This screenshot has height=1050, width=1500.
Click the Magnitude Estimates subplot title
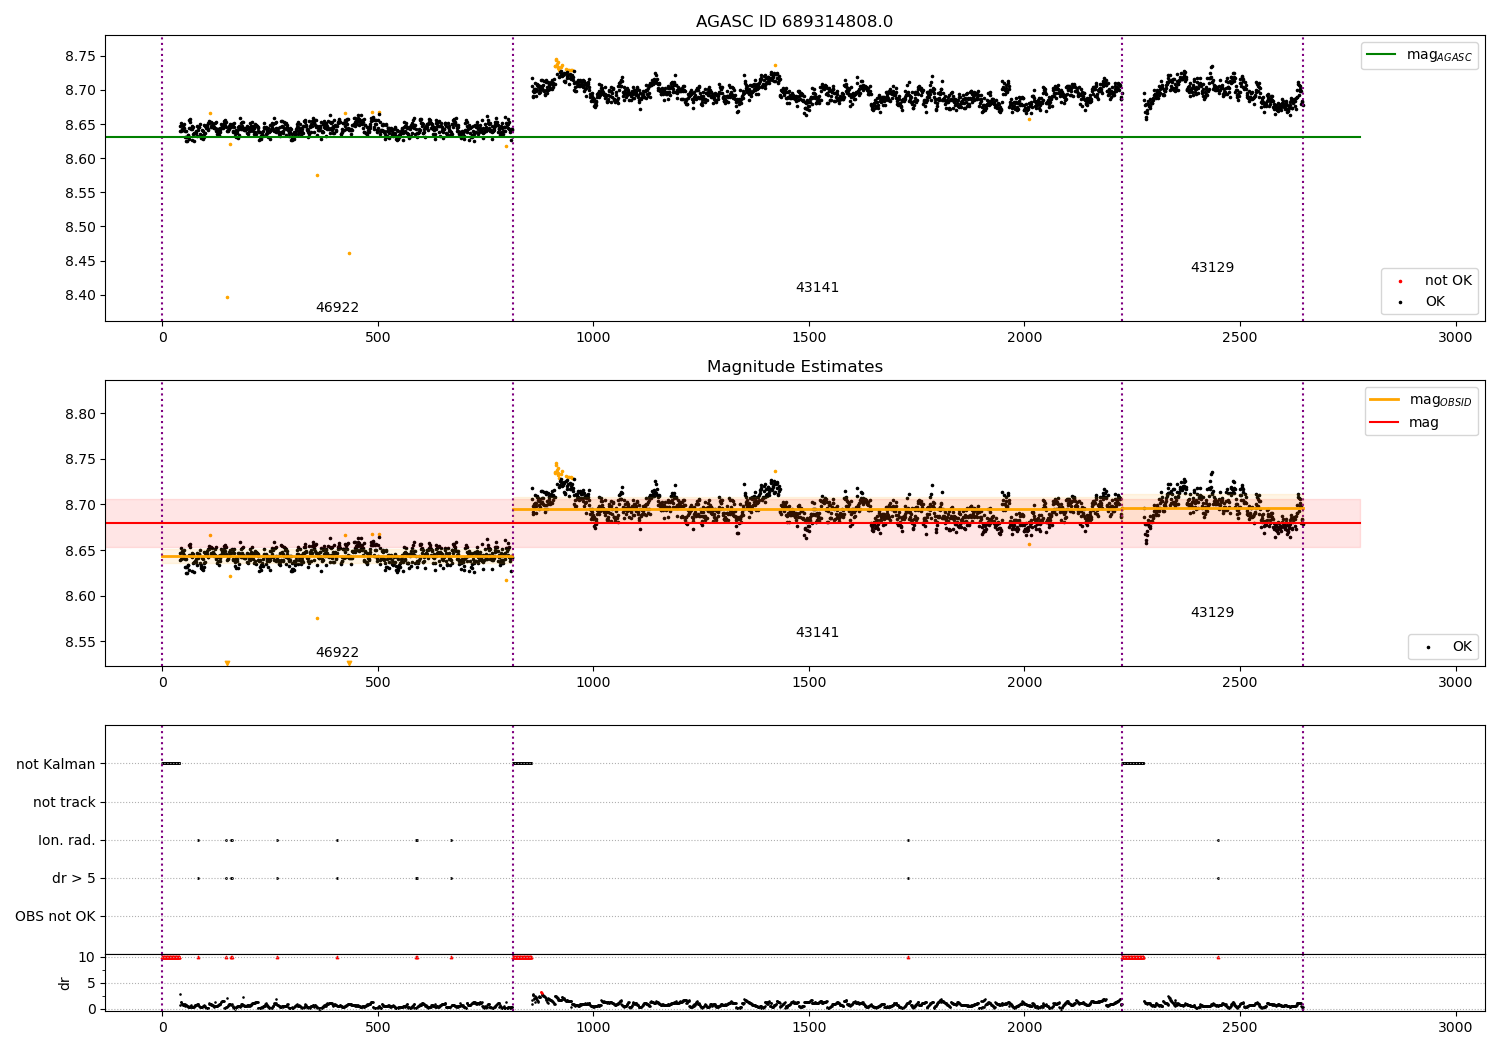pos(794,367)
